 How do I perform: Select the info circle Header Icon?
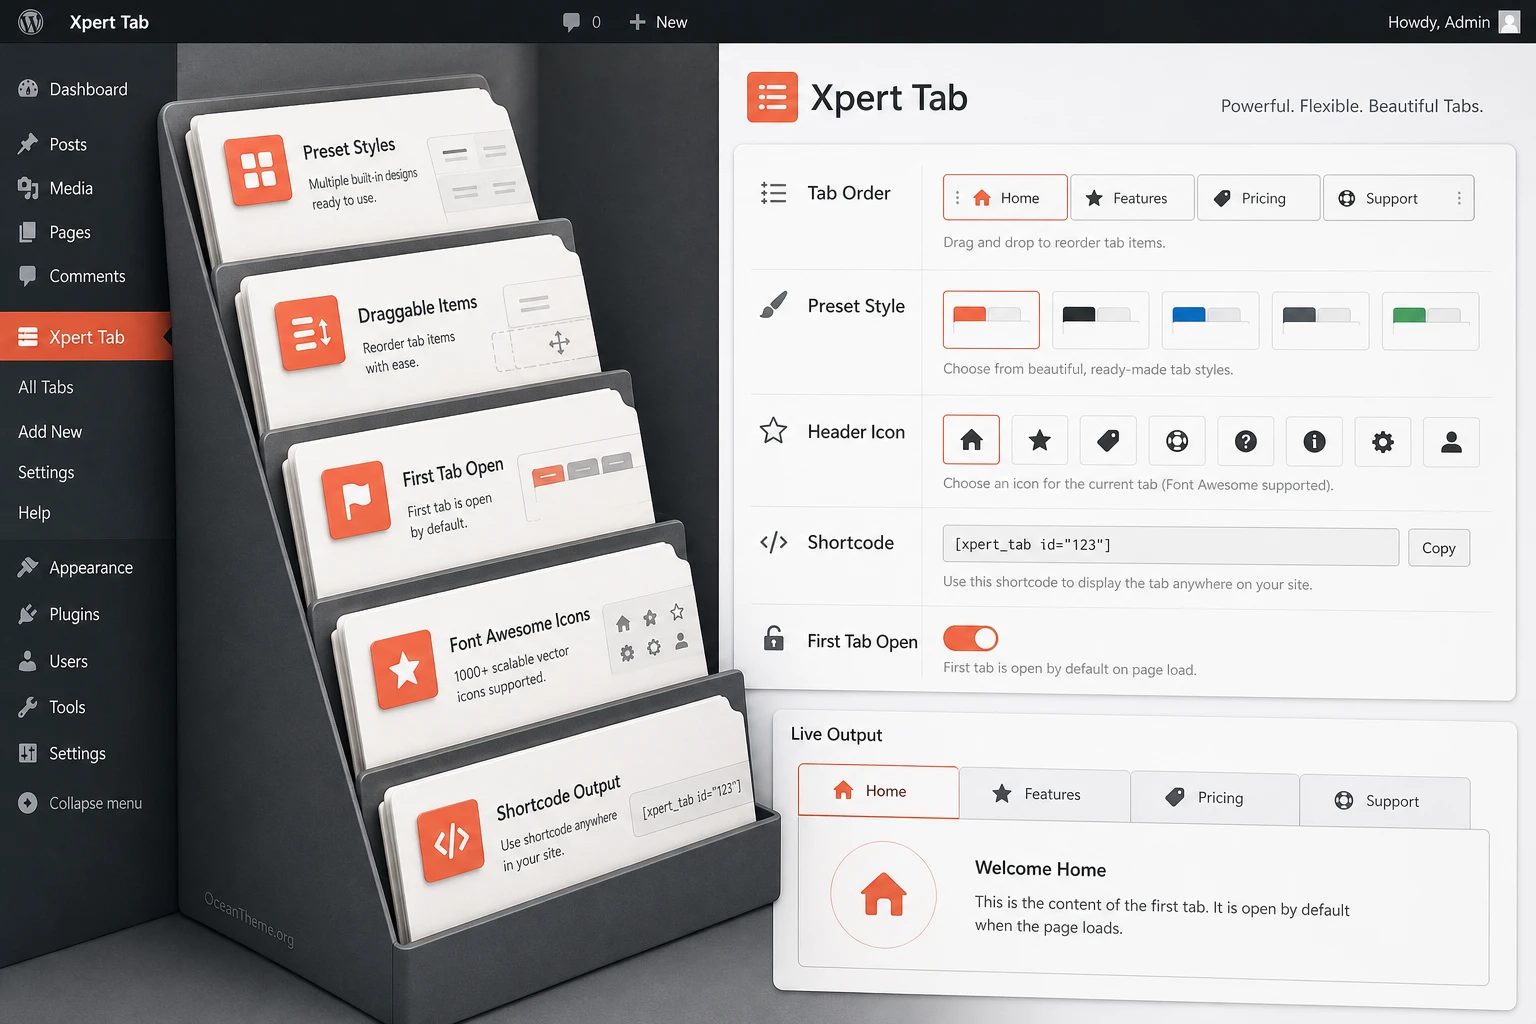point(1314,442)
